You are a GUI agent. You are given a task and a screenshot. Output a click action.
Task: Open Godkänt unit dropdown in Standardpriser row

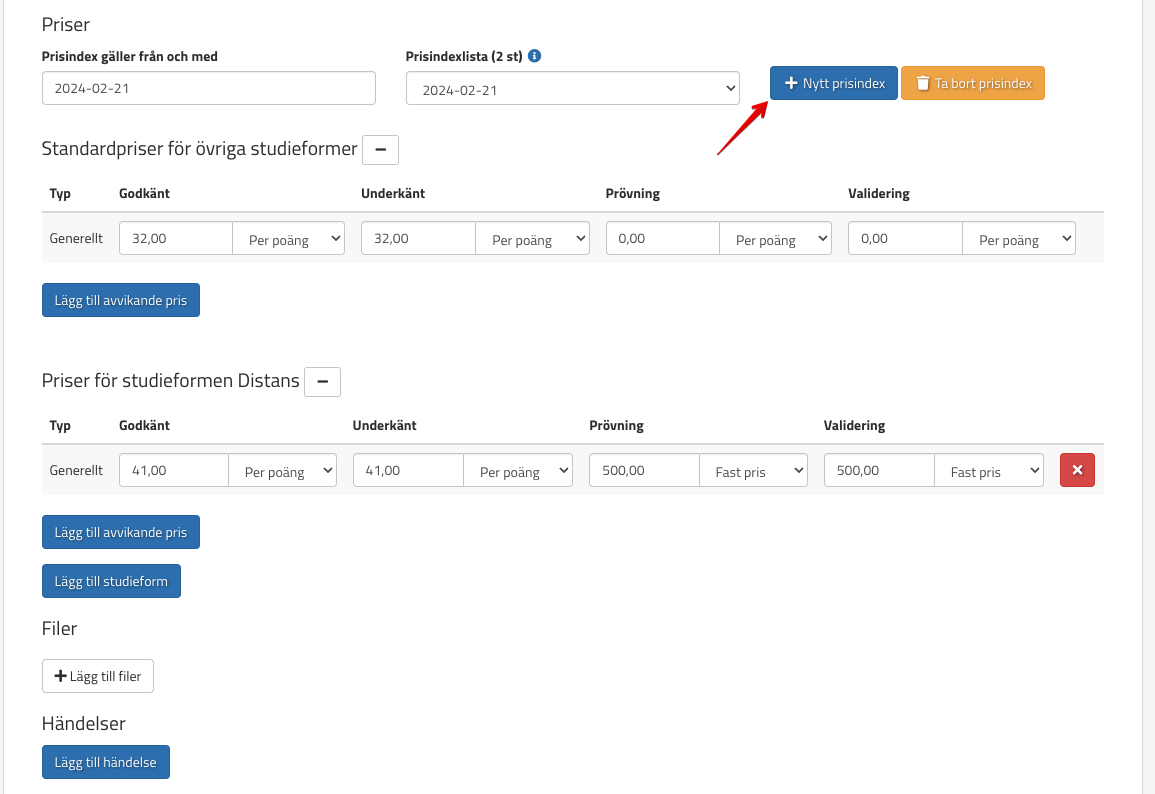pyautogui.click(x=289, y=239)
